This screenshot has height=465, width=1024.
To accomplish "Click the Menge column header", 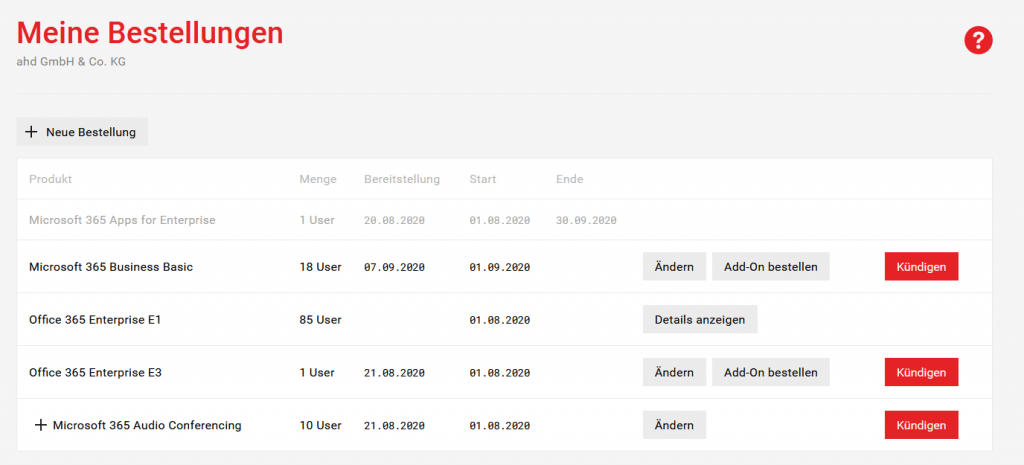I will [x=318, y=179].
